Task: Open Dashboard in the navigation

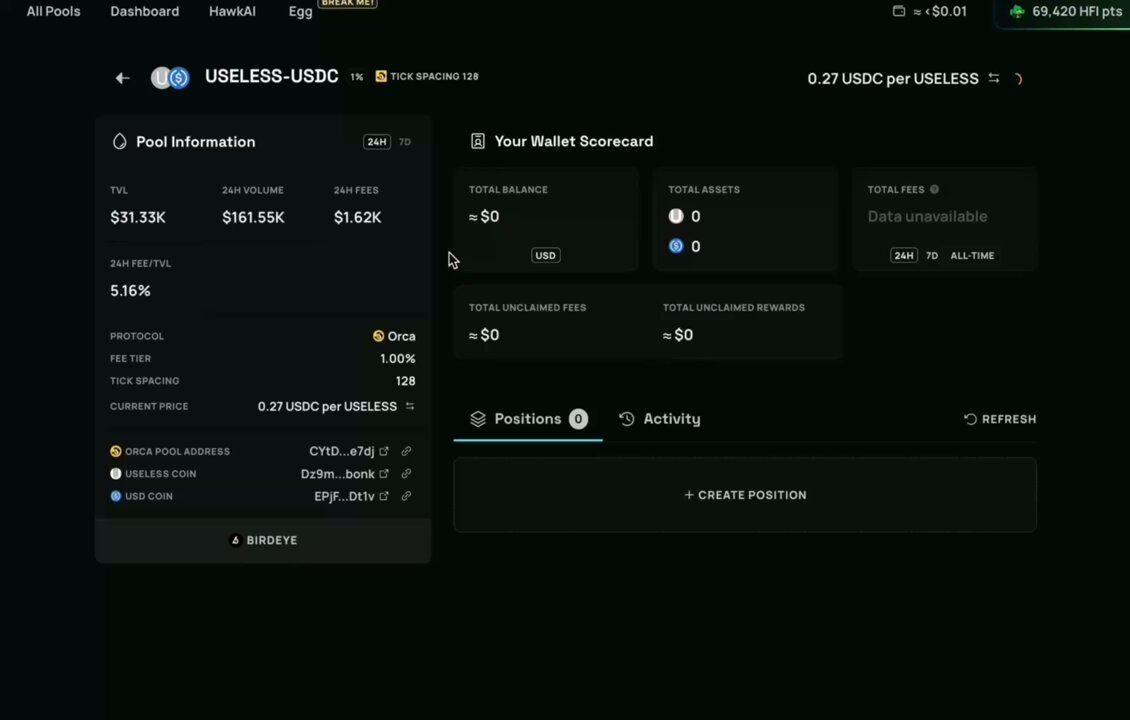Action: [145, 12]
